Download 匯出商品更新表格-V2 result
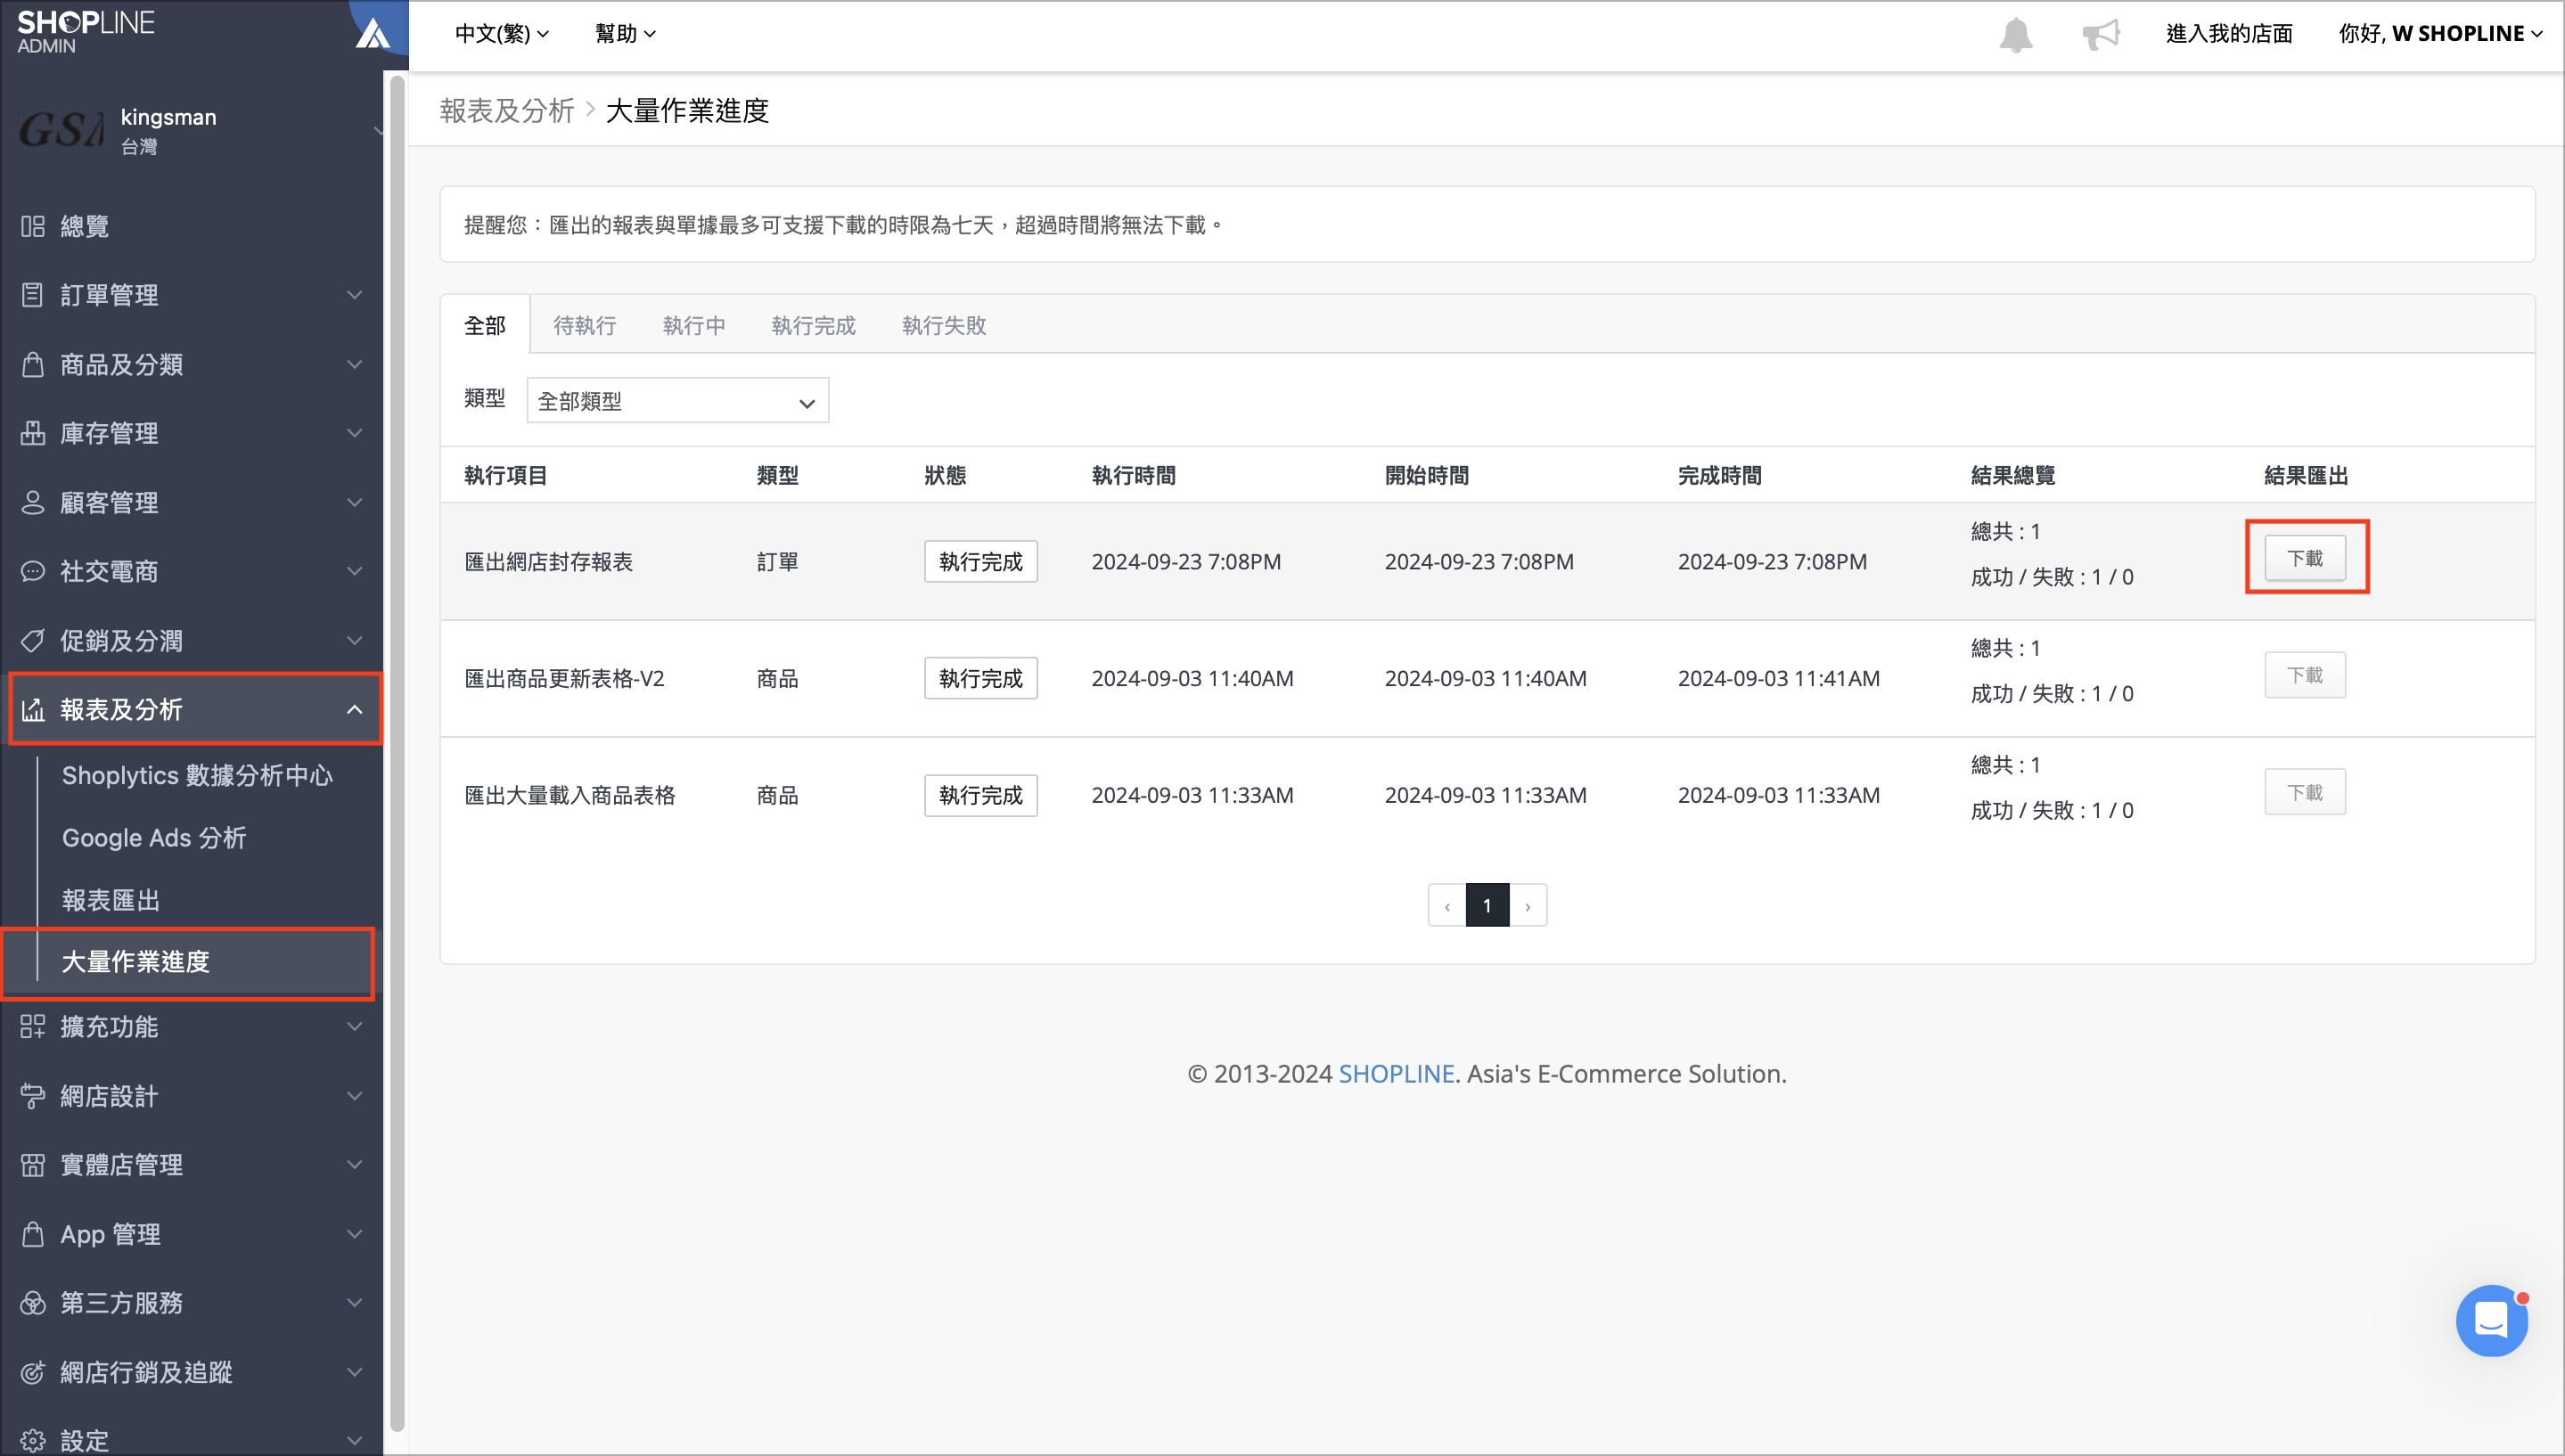Screen dimensions: 2565x1456 (2305, 675)
